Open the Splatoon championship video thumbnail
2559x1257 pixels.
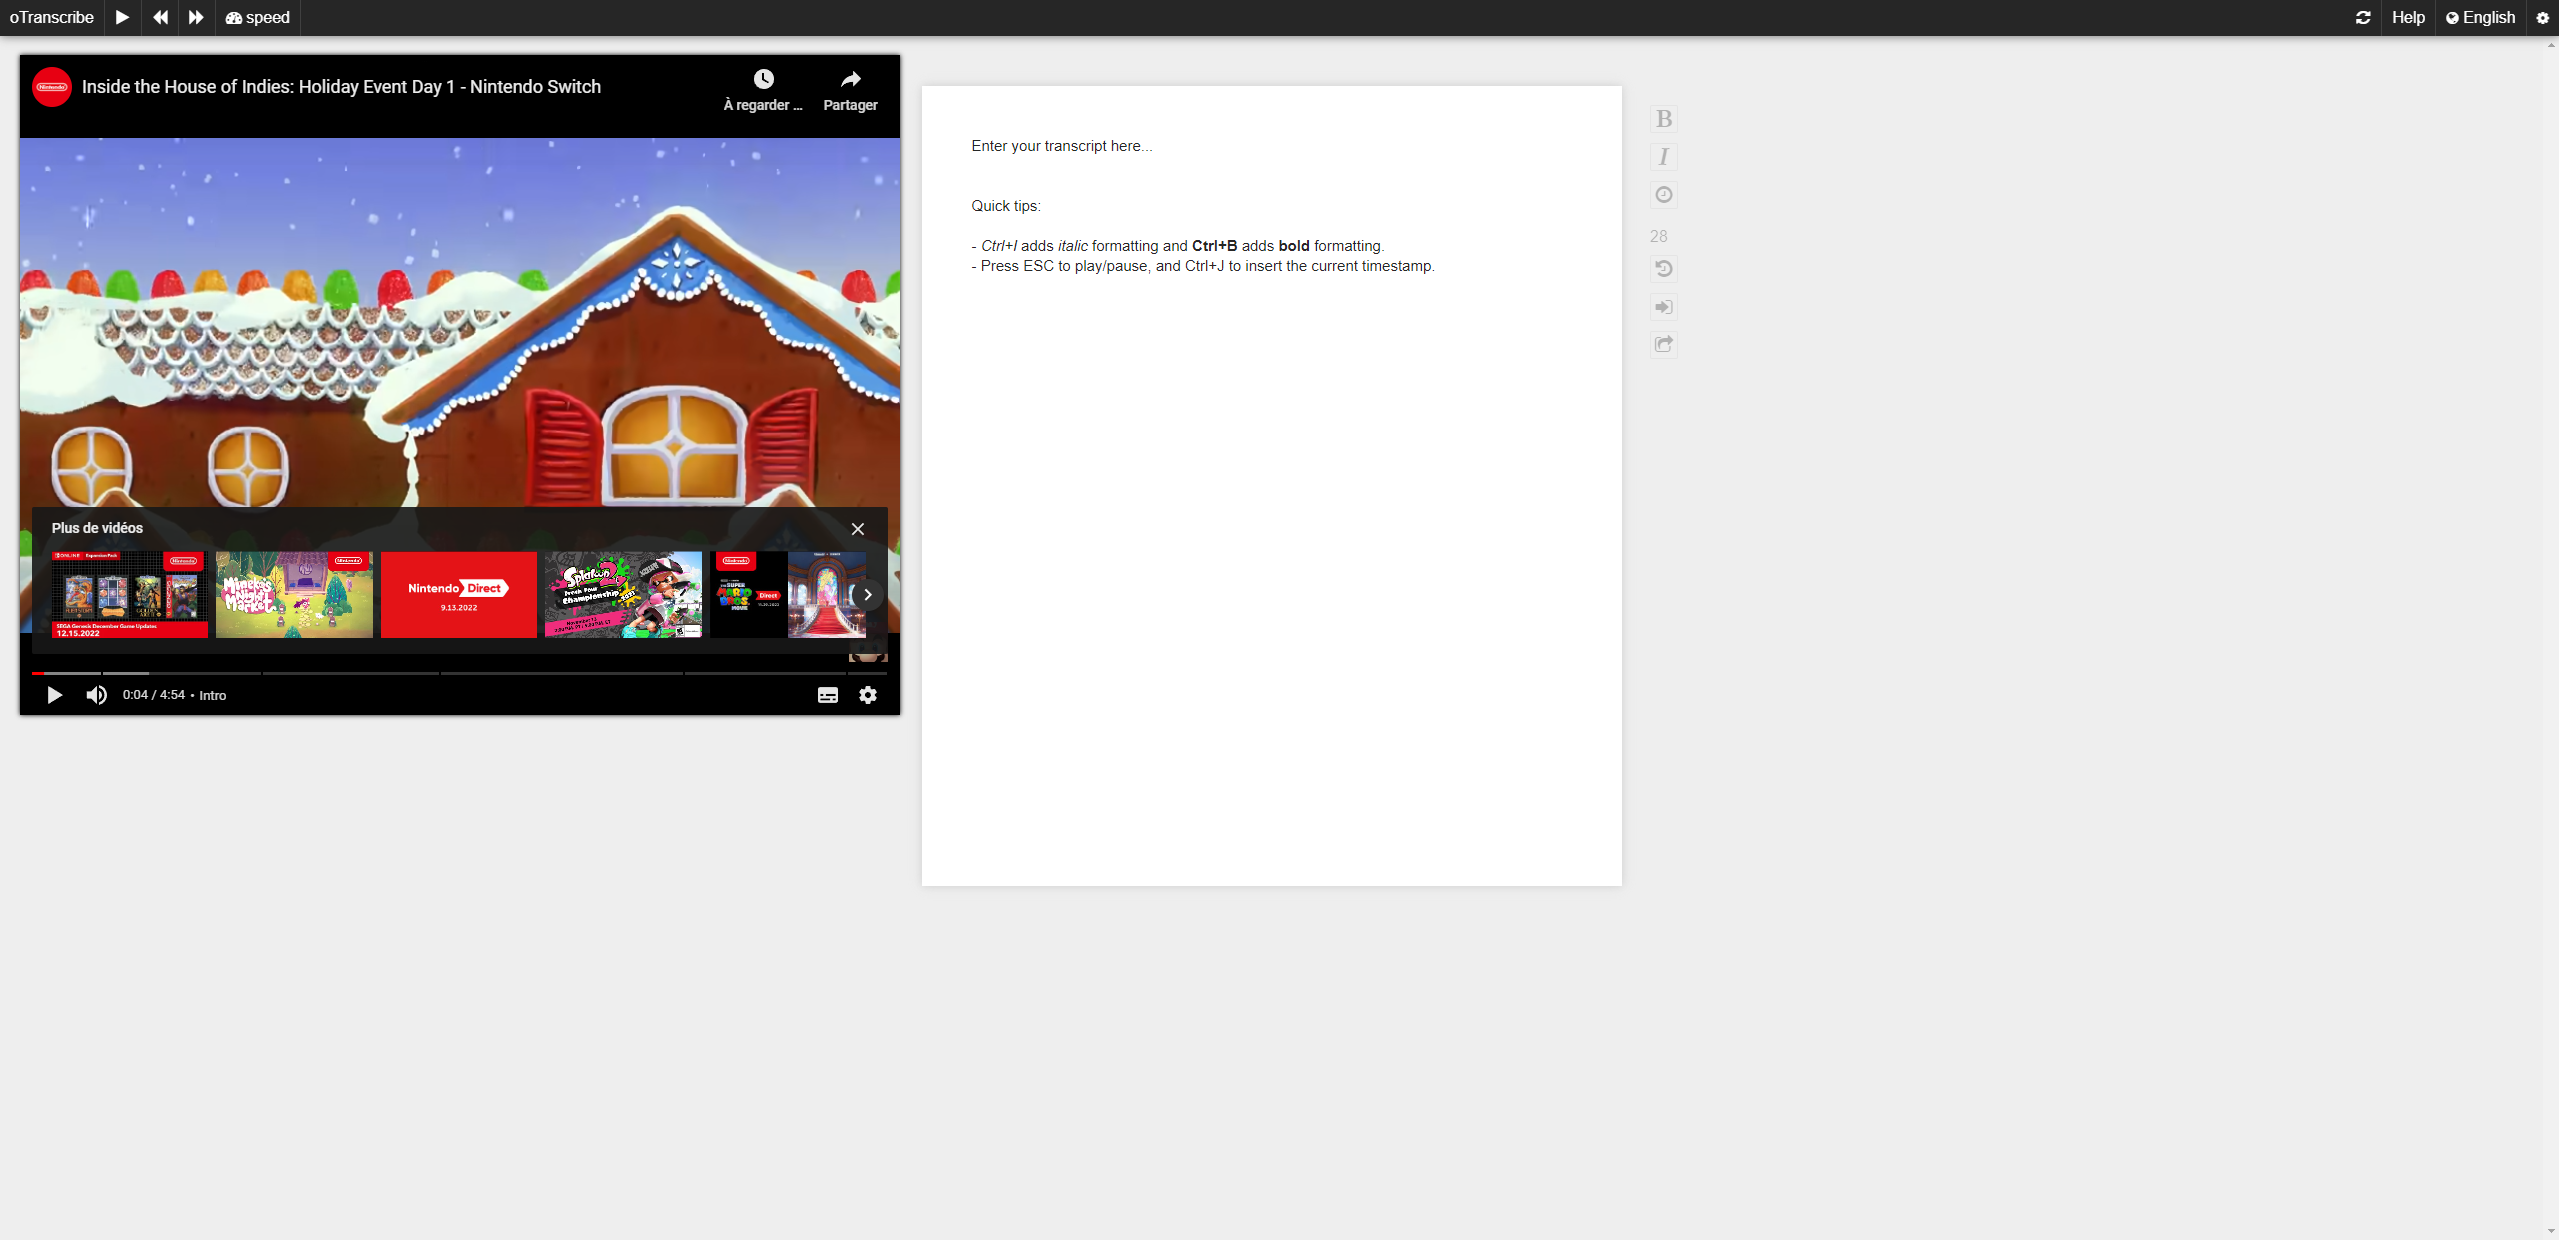623,594
